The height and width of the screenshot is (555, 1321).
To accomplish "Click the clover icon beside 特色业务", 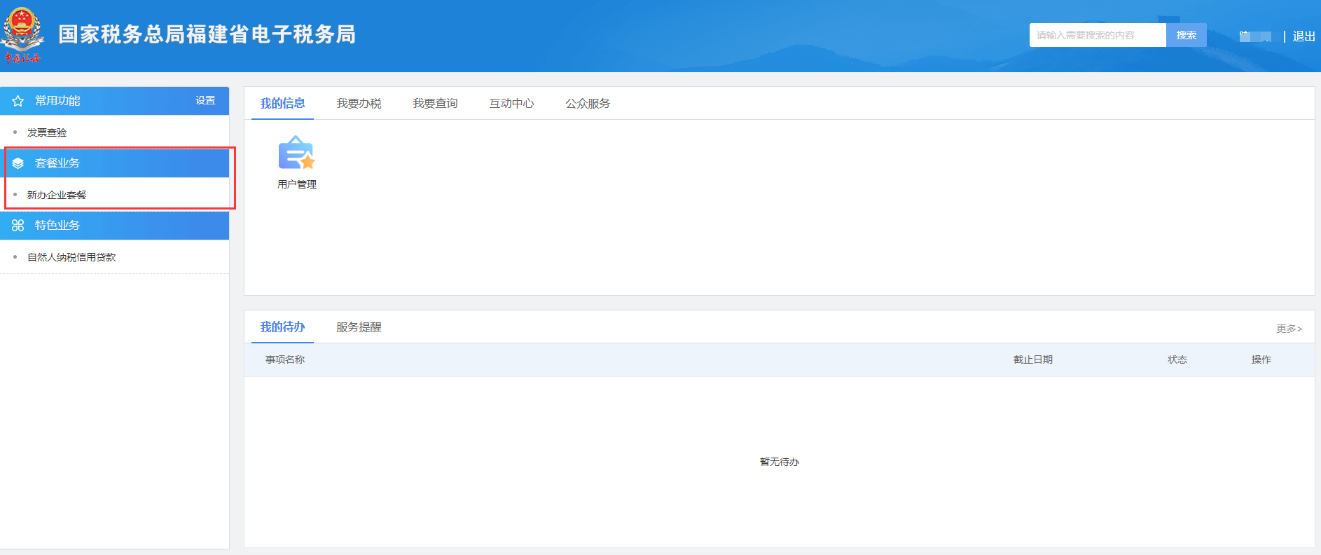I will (x=18, y=226).
